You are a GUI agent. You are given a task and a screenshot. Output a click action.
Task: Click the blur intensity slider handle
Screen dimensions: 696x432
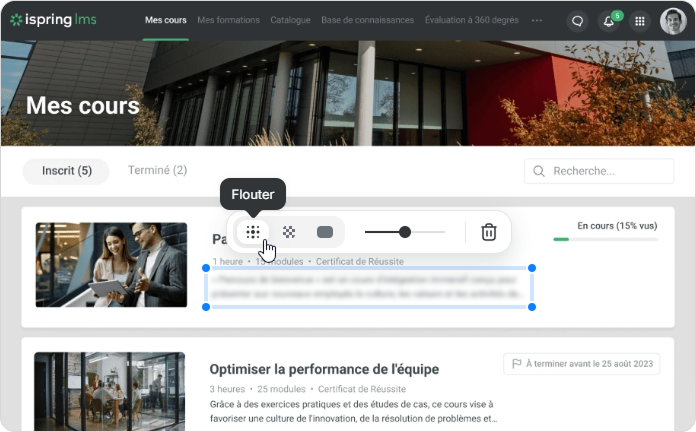coord(405,232)
